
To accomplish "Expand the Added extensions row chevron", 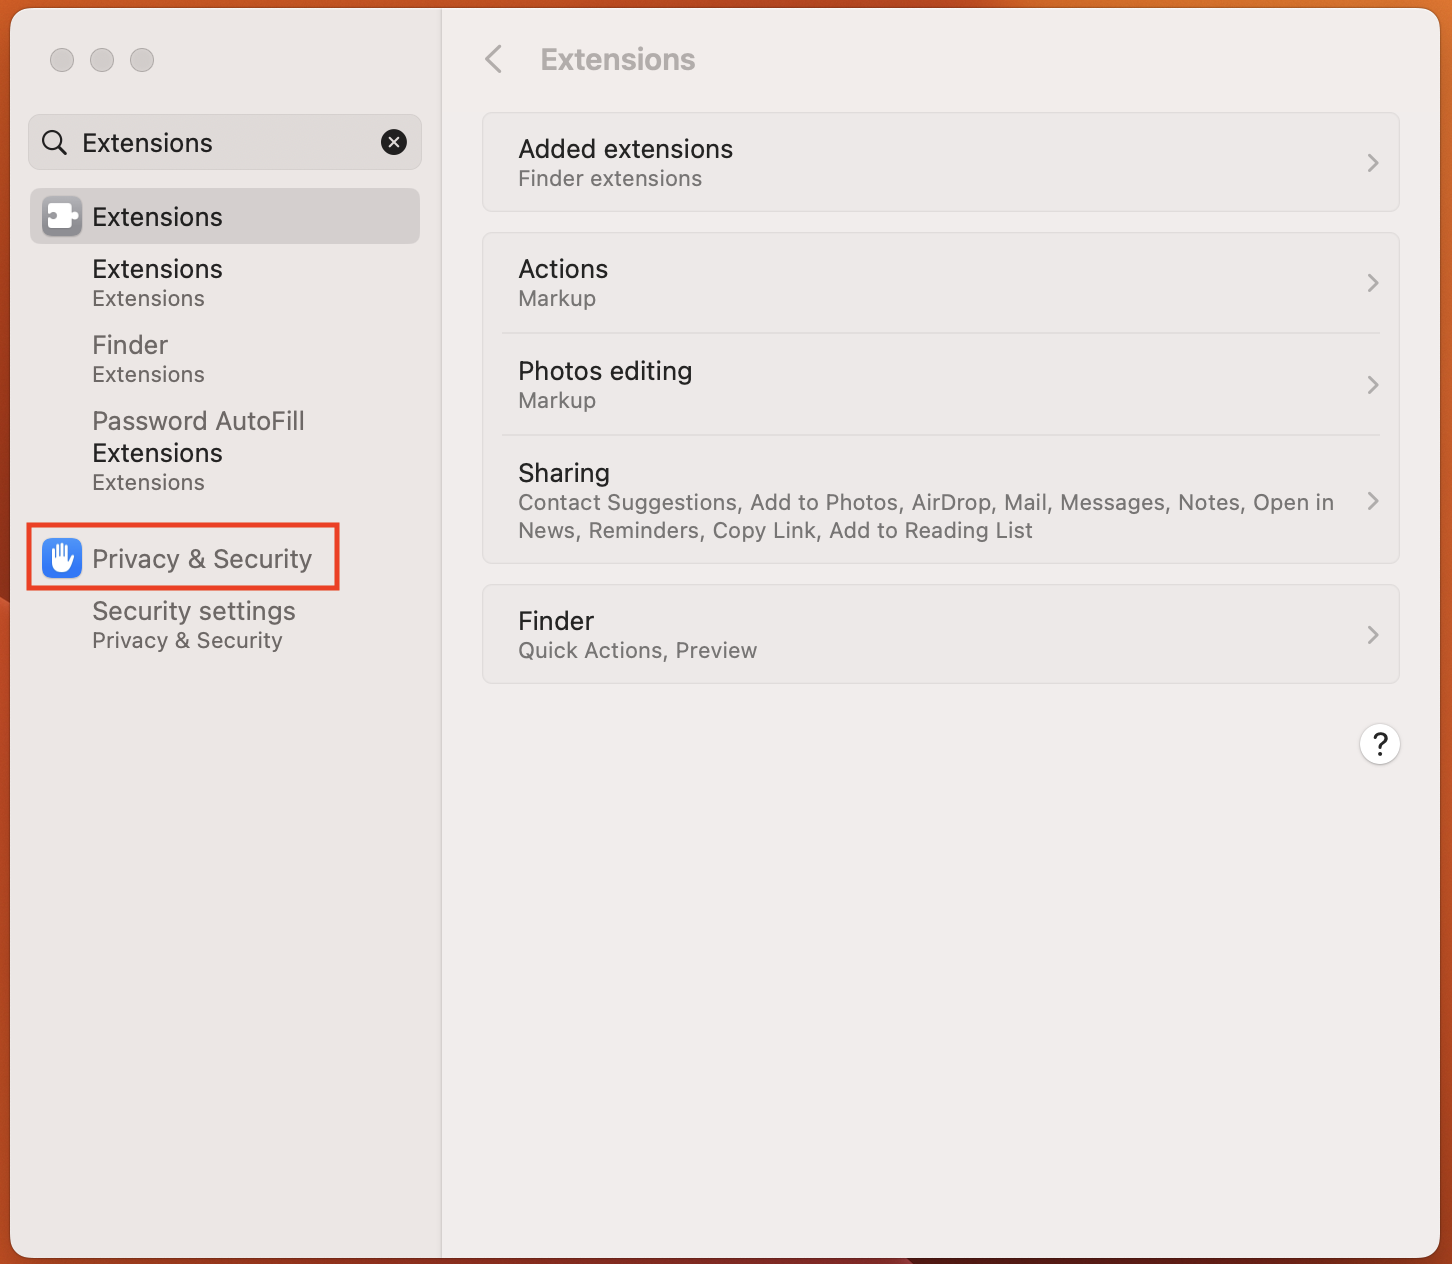I will point(1373,163).
